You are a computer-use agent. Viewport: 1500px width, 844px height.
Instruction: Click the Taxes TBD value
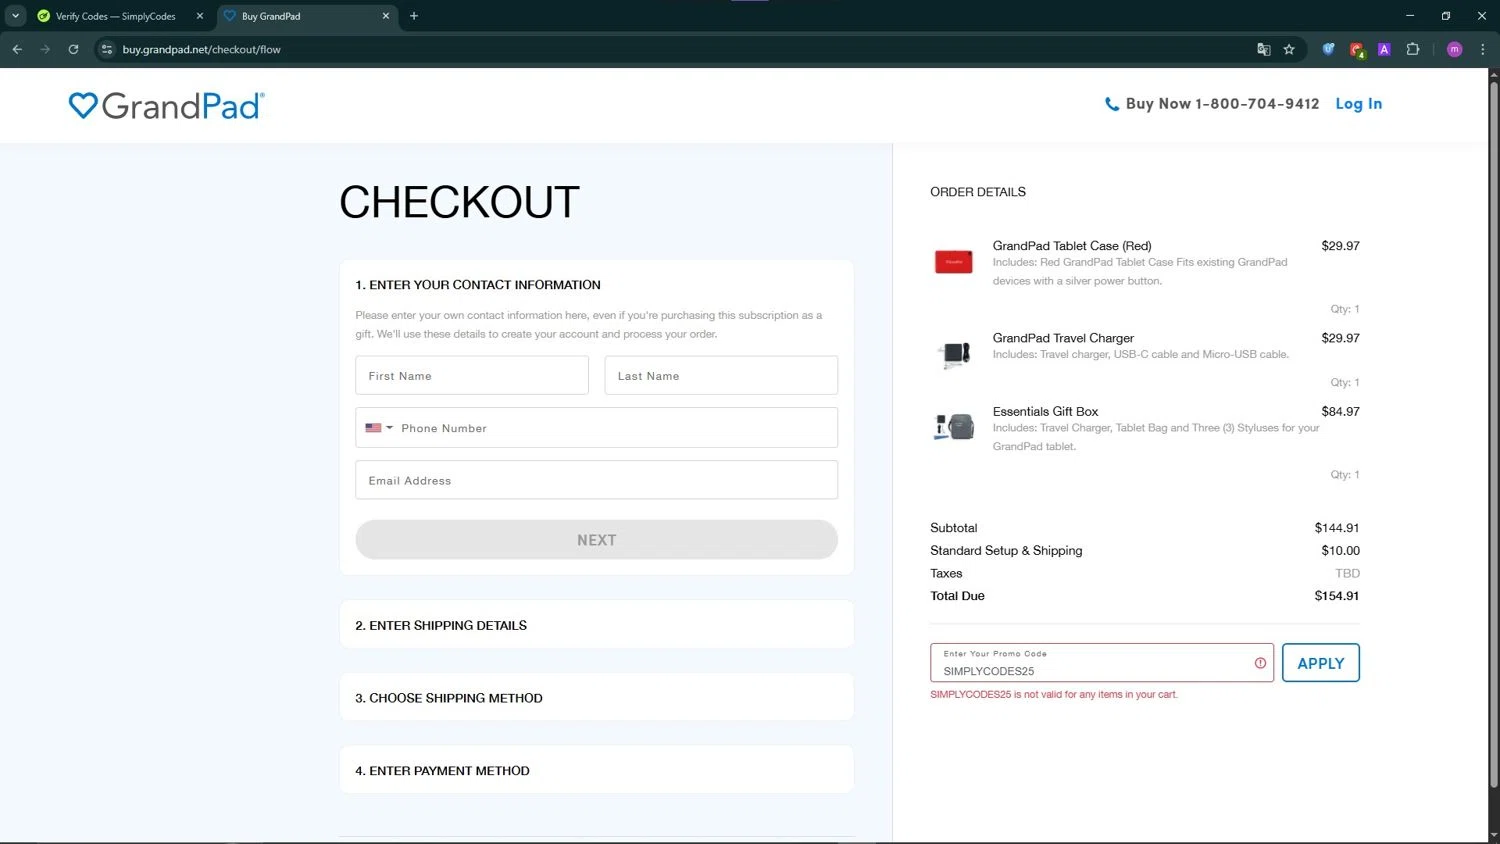1347,573
